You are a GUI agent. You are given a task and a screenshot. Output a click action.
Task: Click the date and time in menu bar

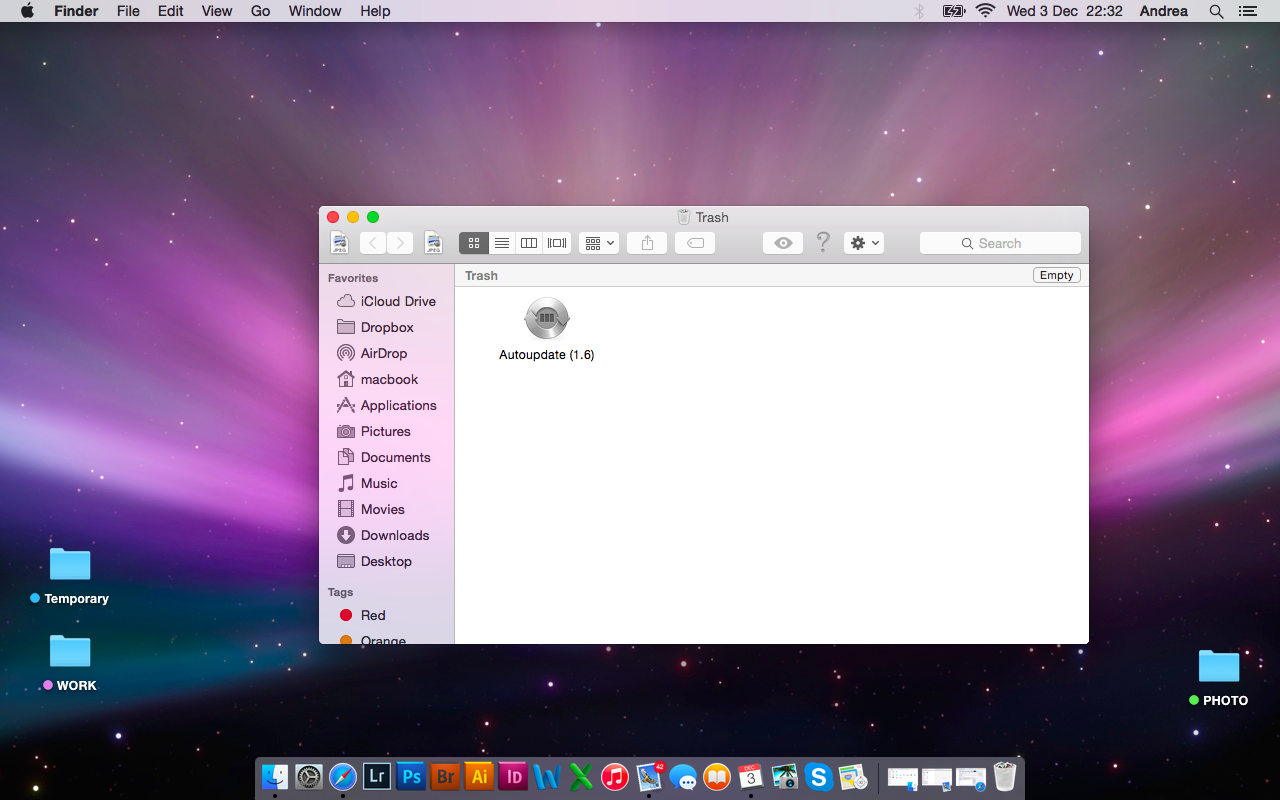[1065, 11]
